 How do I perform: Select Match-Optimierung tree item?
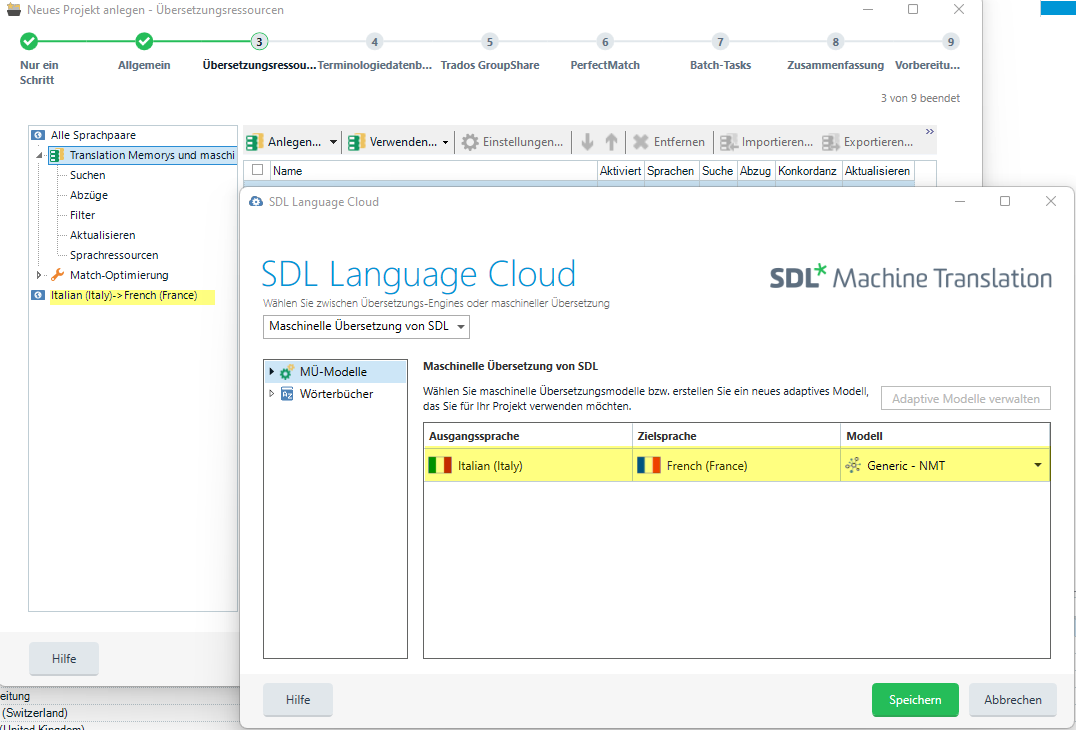tap(119, 275)
